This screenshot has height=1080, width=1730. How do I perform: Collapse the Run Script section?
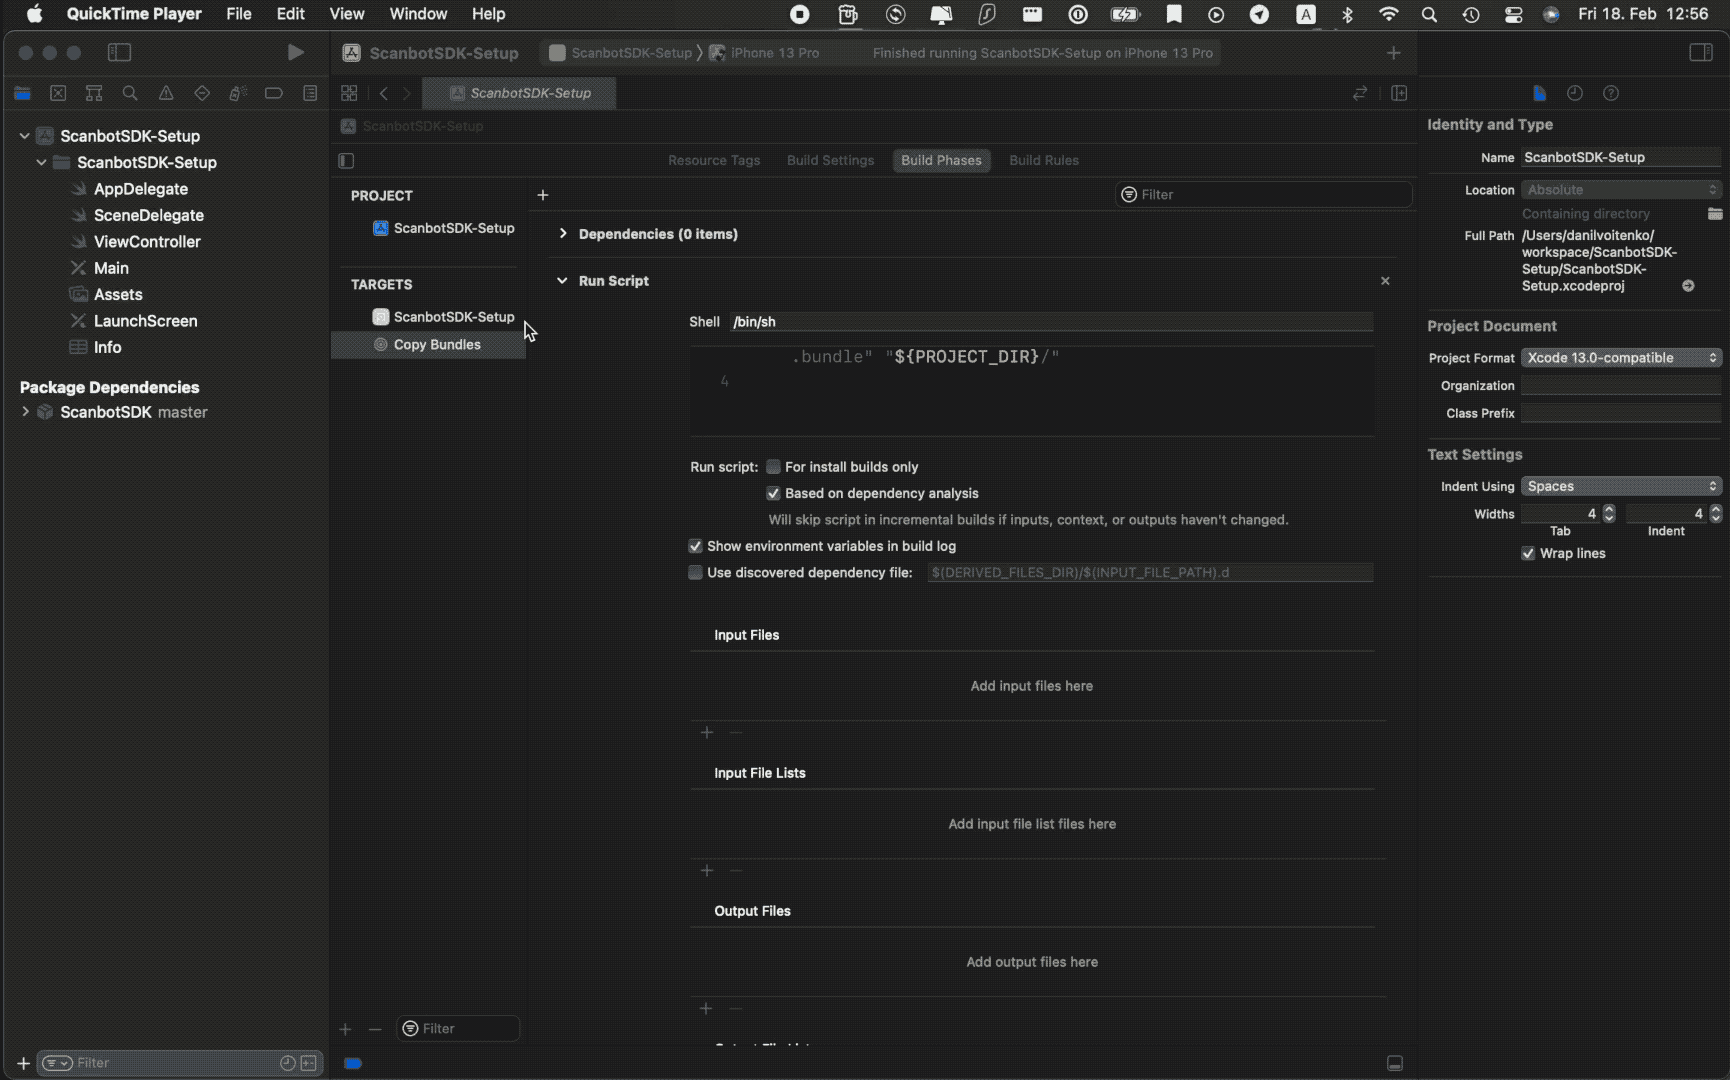point(561,281)
